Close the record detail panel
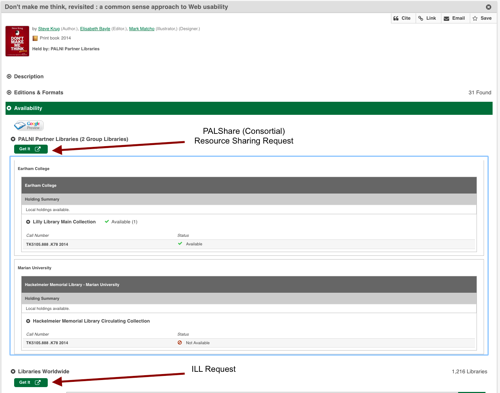The width and height of the screenshot is (500, 393). click(x=488, y=7)
